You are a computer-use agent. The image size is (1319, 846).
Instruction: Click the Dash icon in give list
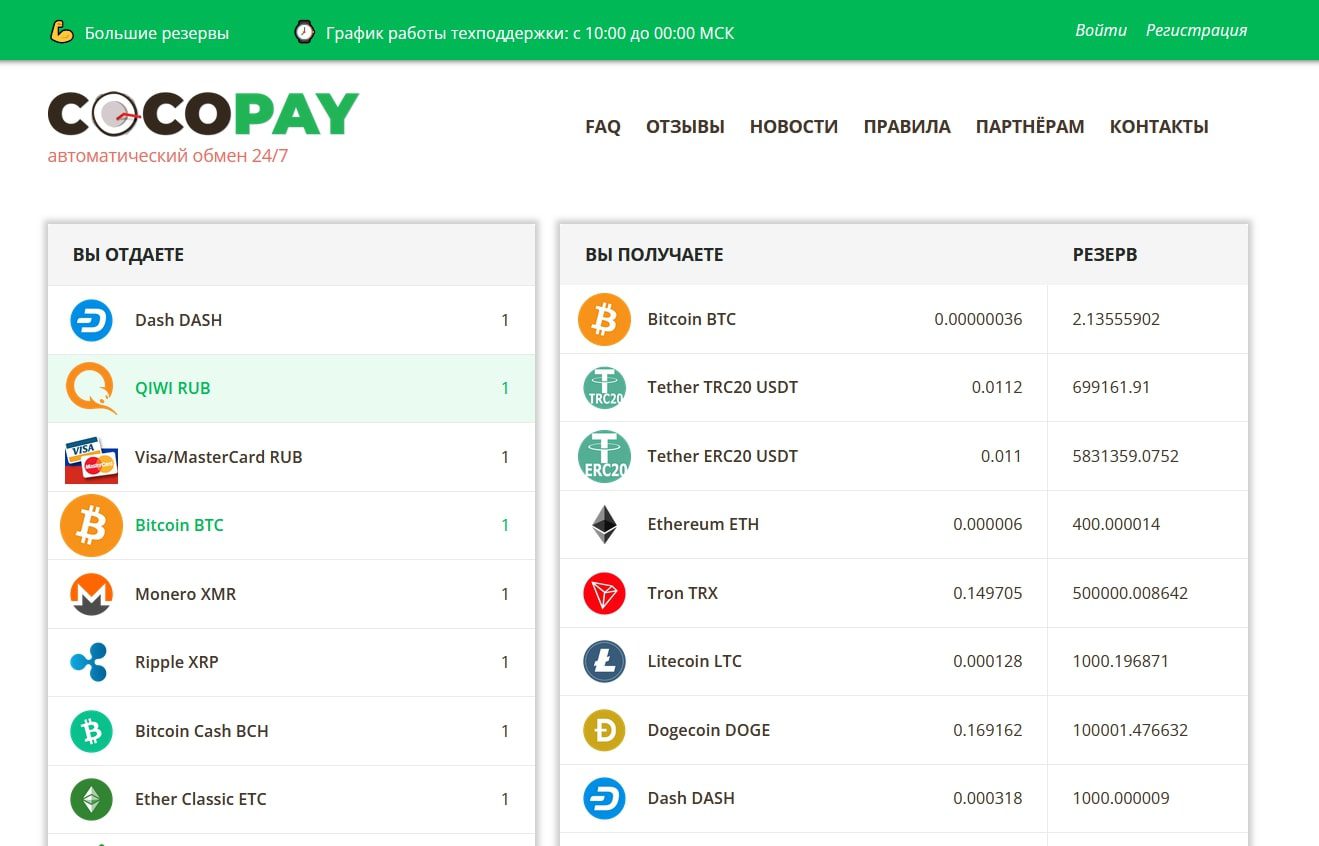point(91,321)
